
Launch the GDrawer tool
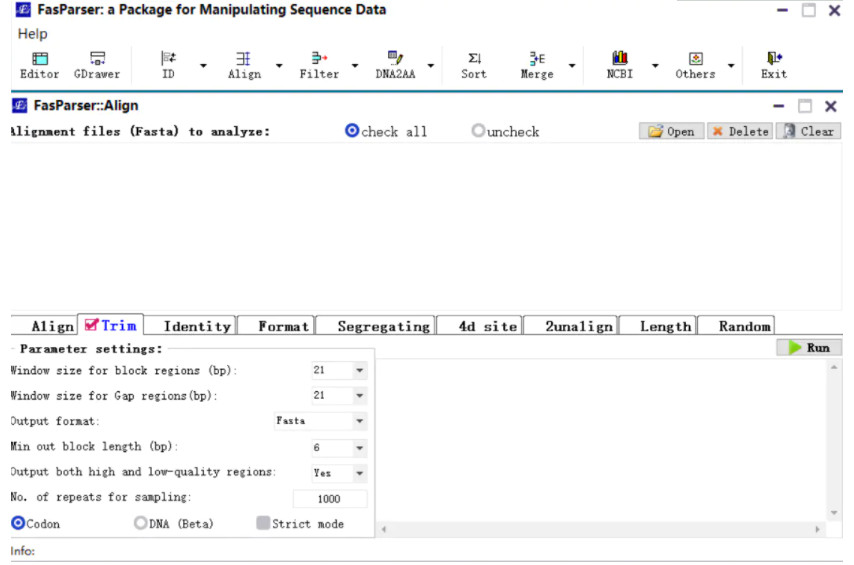click(97, 65)
